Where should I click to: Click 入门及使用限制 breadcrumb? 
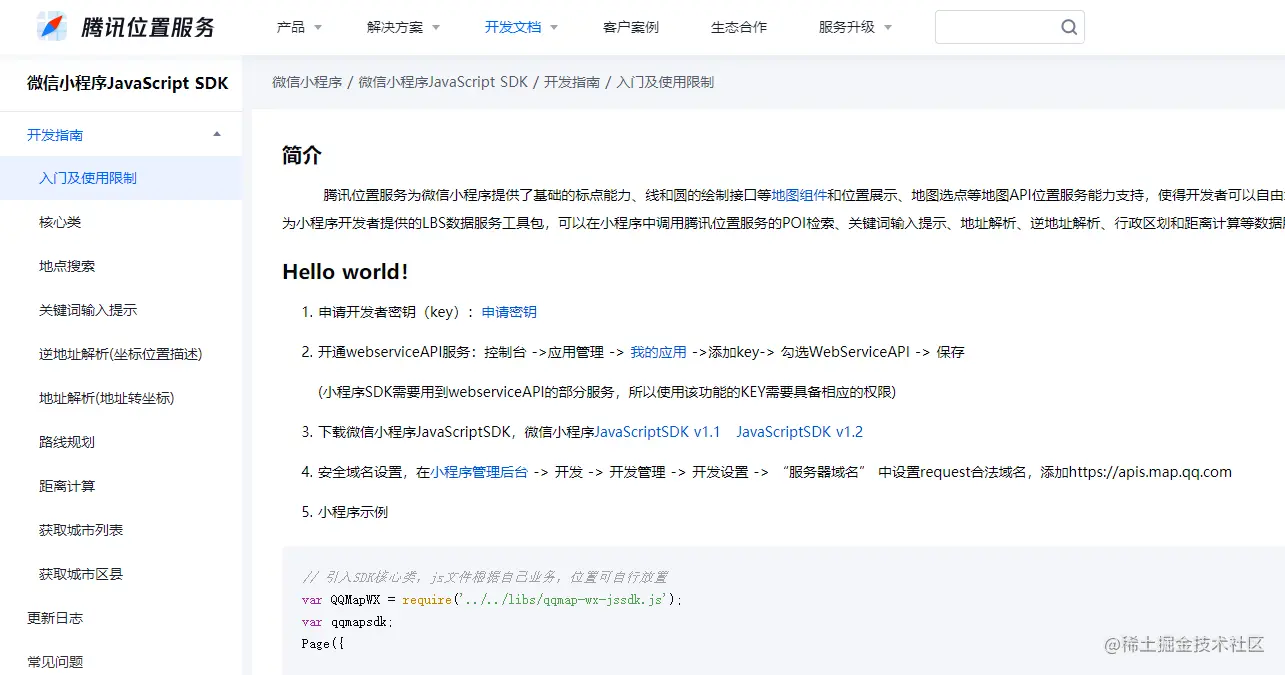[665, 82]
